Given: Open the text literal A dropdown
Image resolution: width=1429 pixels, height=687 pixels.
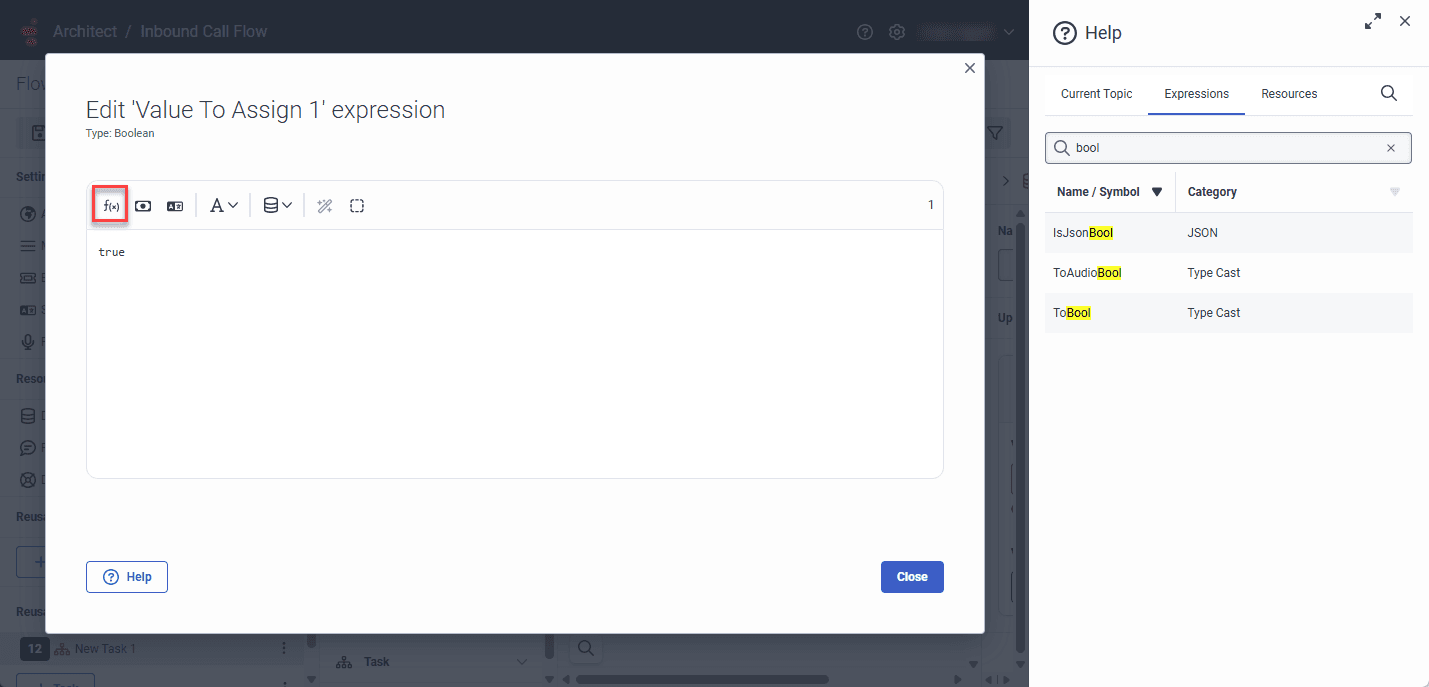Looking at the screenshot, I should 224,204.
